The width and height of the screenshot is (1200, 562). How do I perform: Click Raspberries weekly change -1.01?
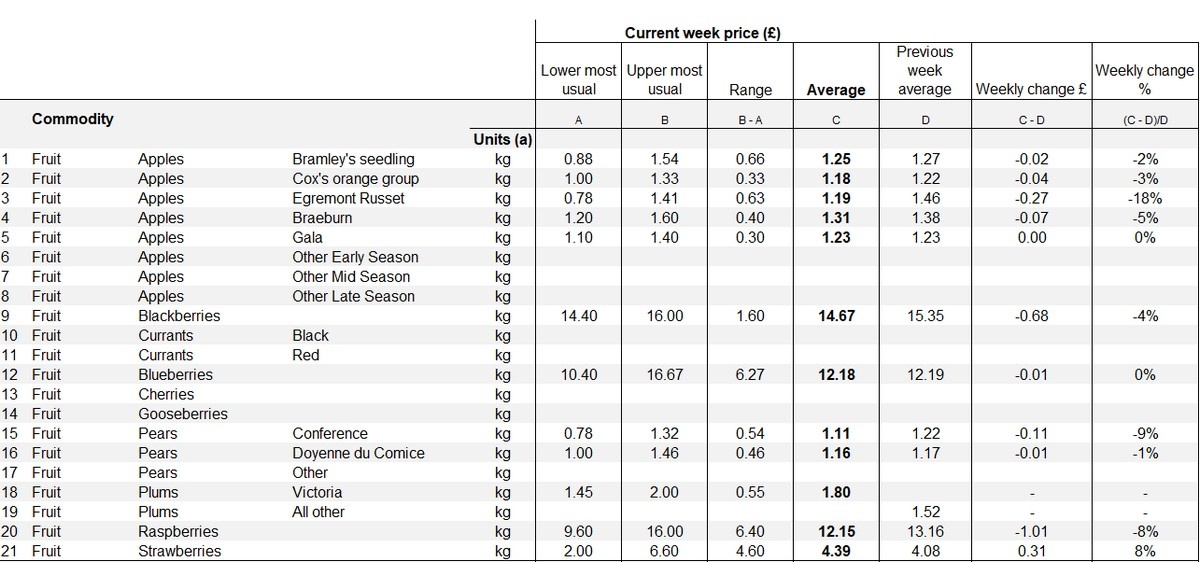point(1032,531)
